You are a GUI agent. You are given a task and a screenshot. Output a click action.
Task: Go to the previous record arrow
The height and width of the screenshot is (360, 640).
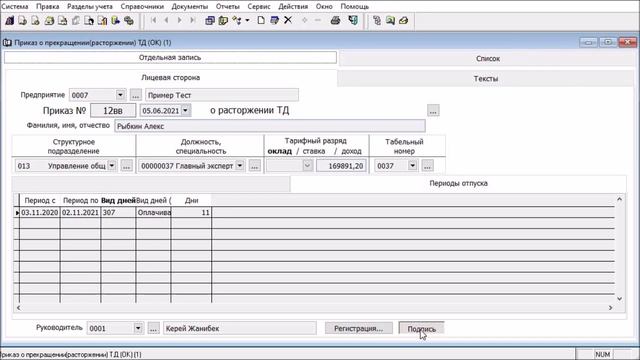(x=167, y=20)
